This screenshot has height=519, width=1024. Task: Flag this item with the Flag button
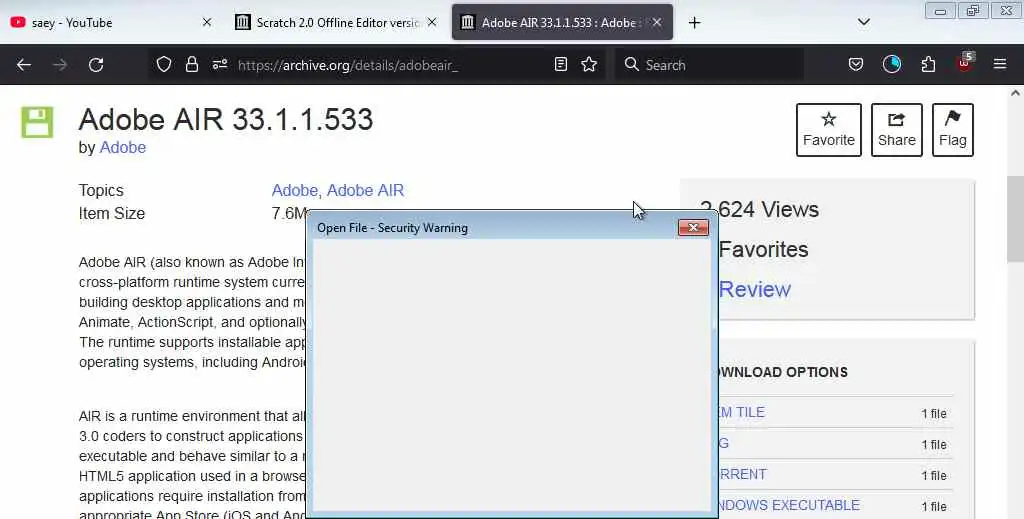coord(953,130)
